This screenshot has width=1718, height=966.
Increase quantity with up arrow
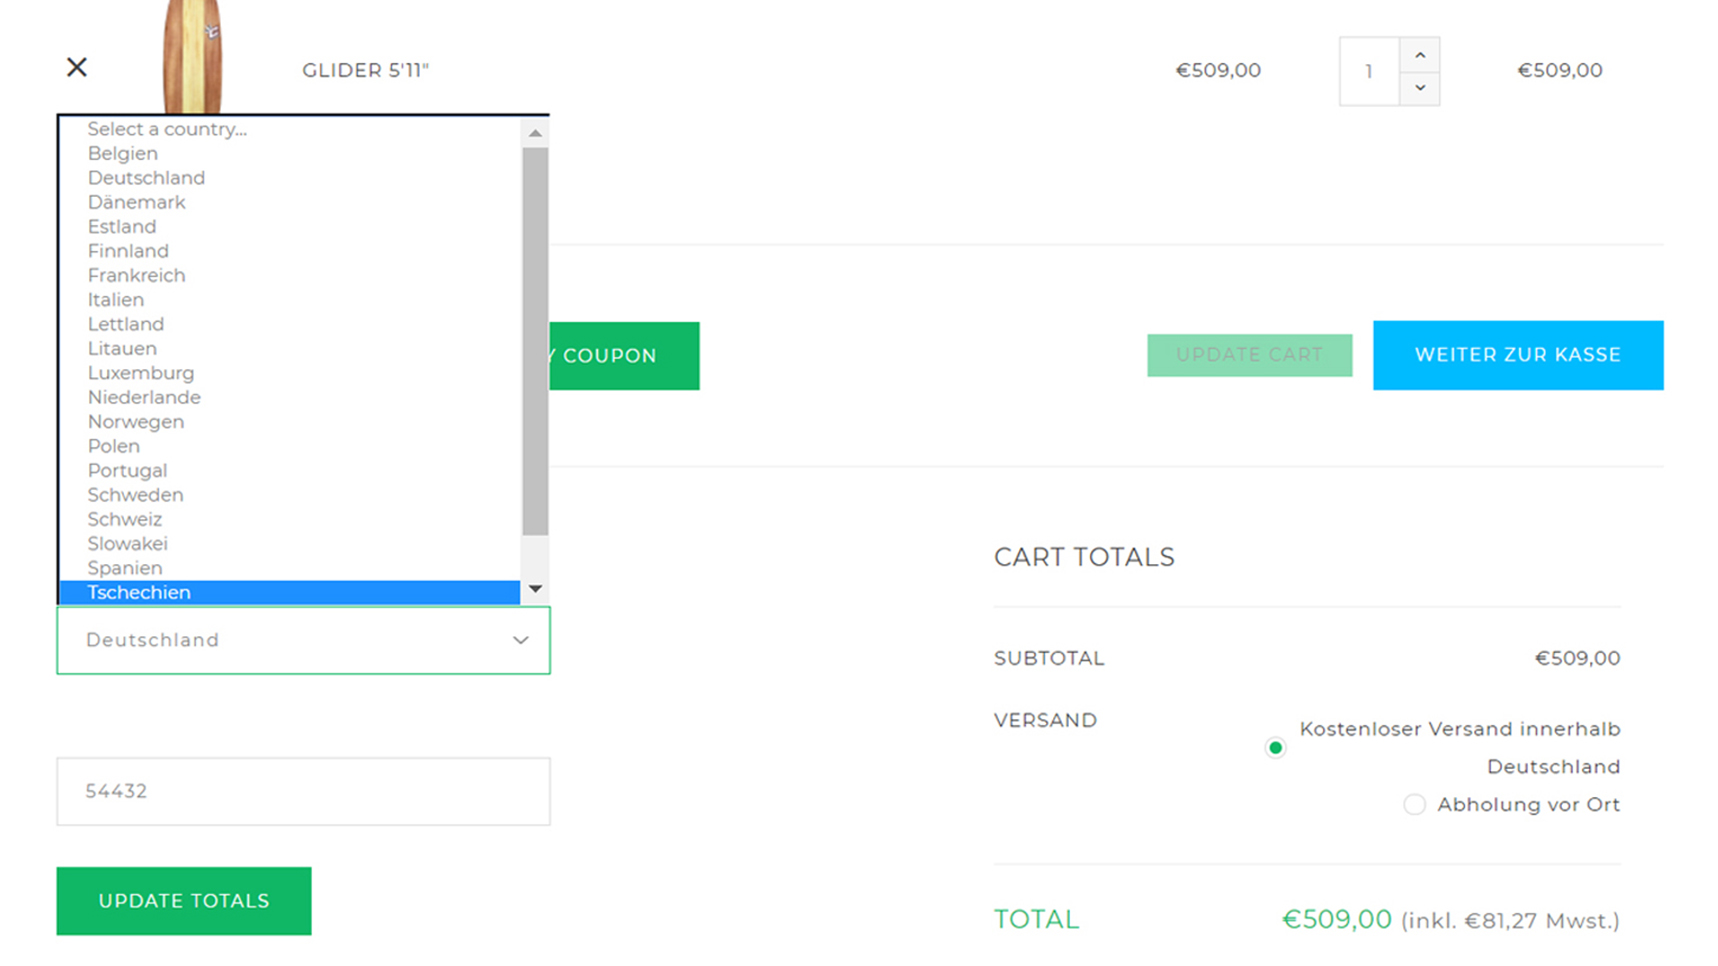pos(1419,55)
